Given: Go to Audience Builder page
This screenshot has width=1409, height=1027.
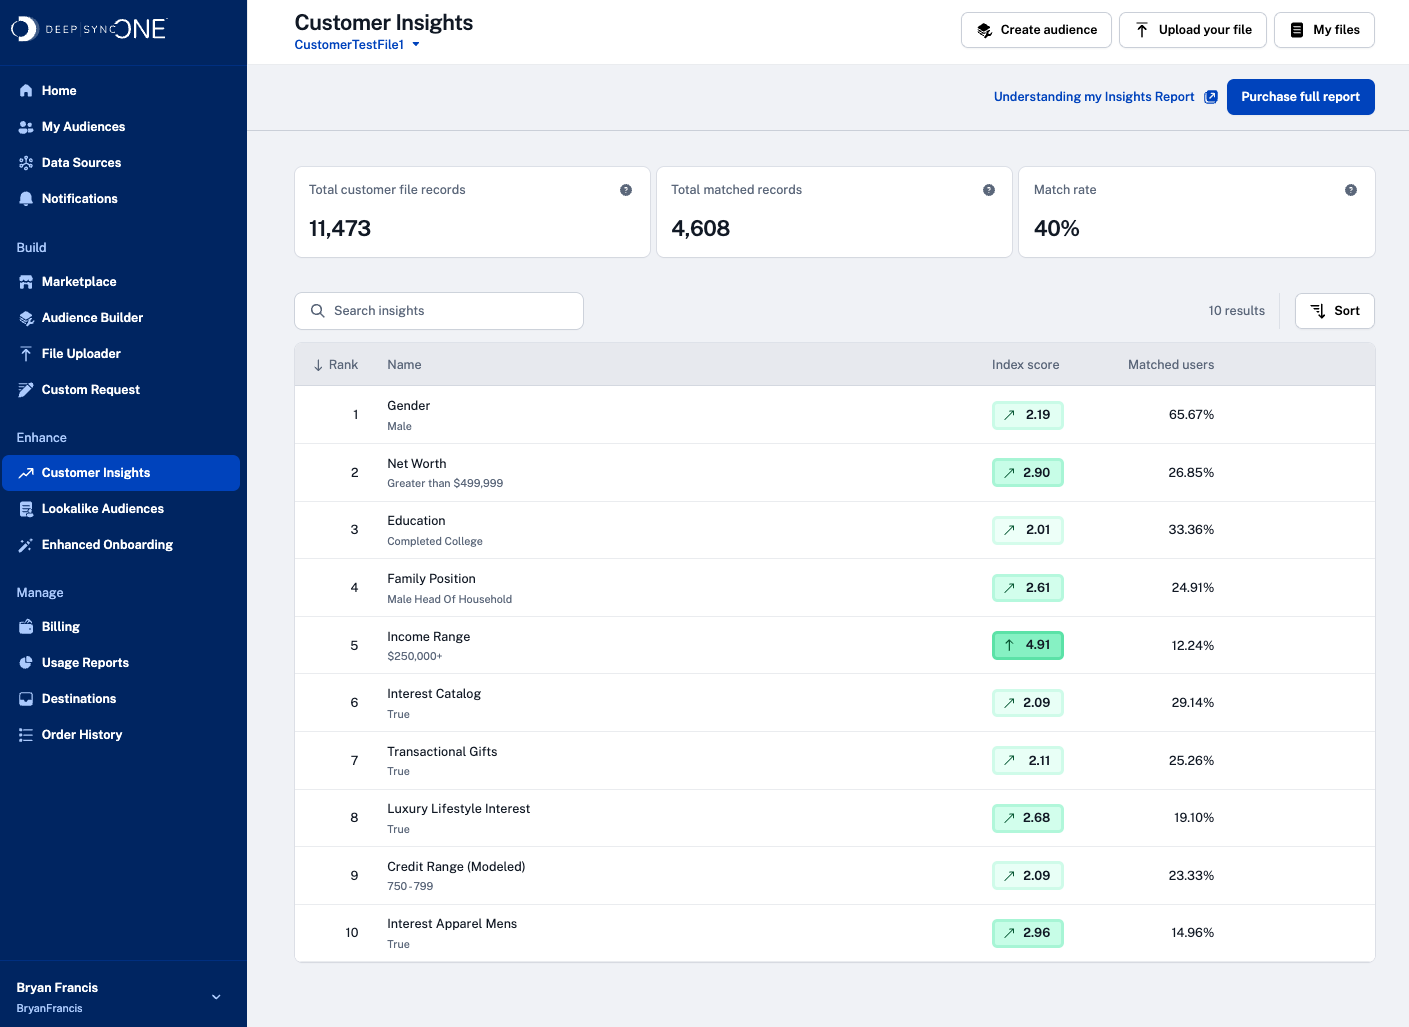Looking at the screenshot, I should coord(92,318).
